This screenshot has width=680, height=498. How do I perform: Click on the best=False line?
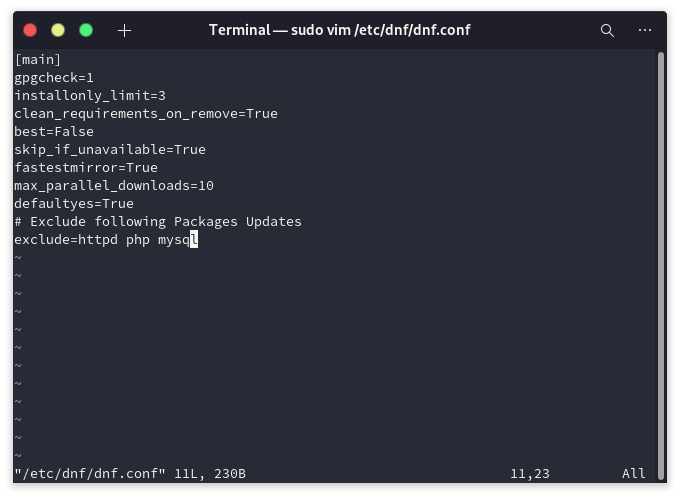point(54,131)
